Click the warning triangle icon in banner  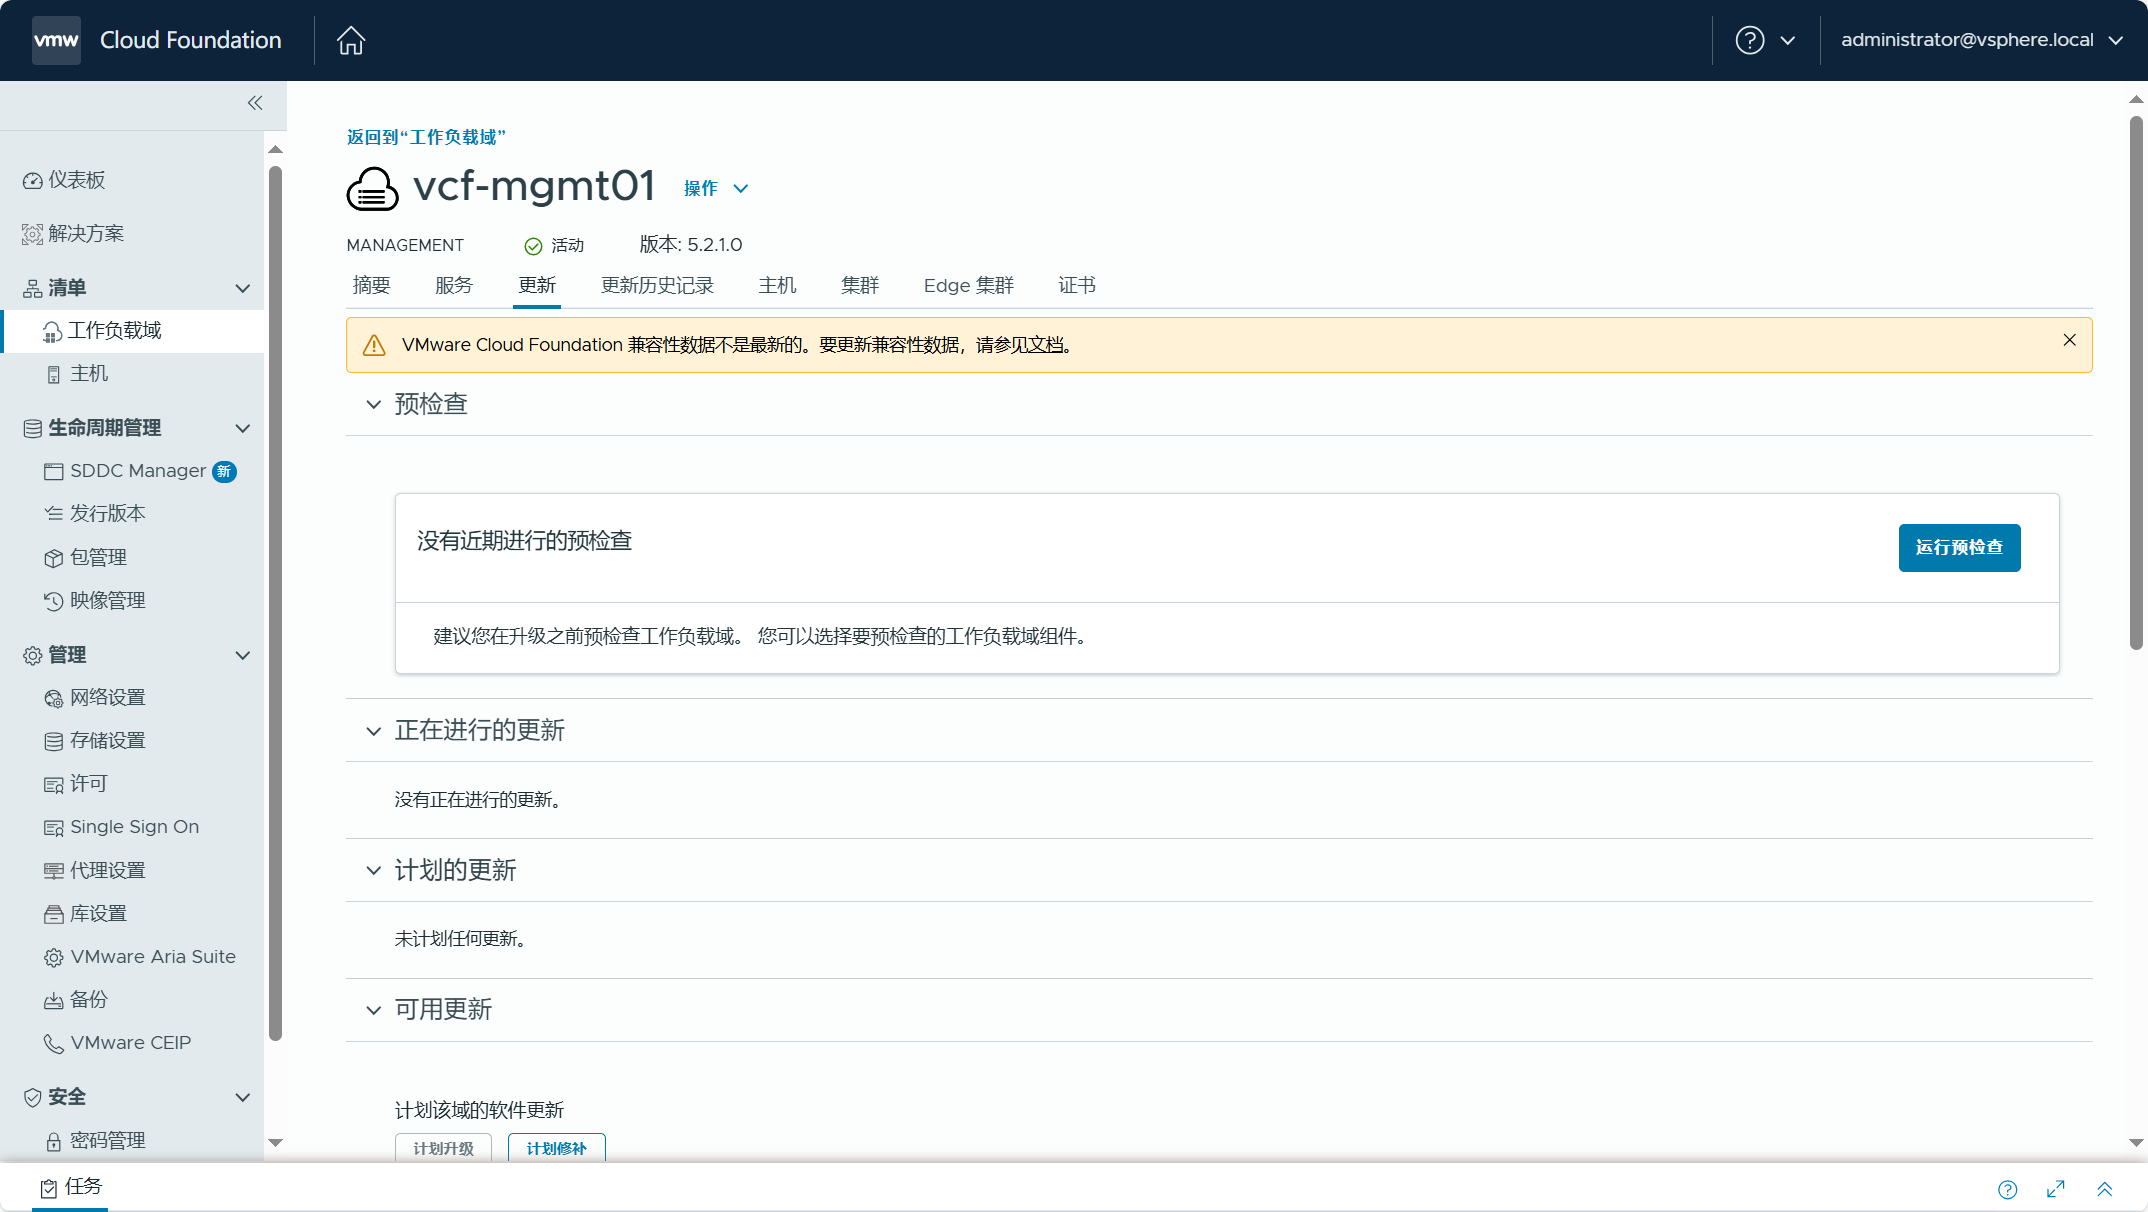click(x=374, y=345)
